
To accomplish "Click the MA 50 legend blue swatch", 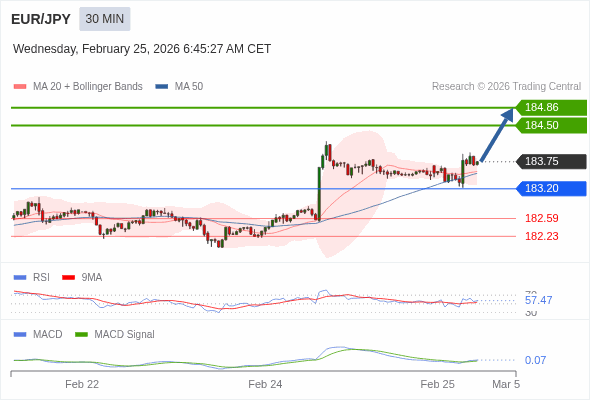I will tap(161, 87).
